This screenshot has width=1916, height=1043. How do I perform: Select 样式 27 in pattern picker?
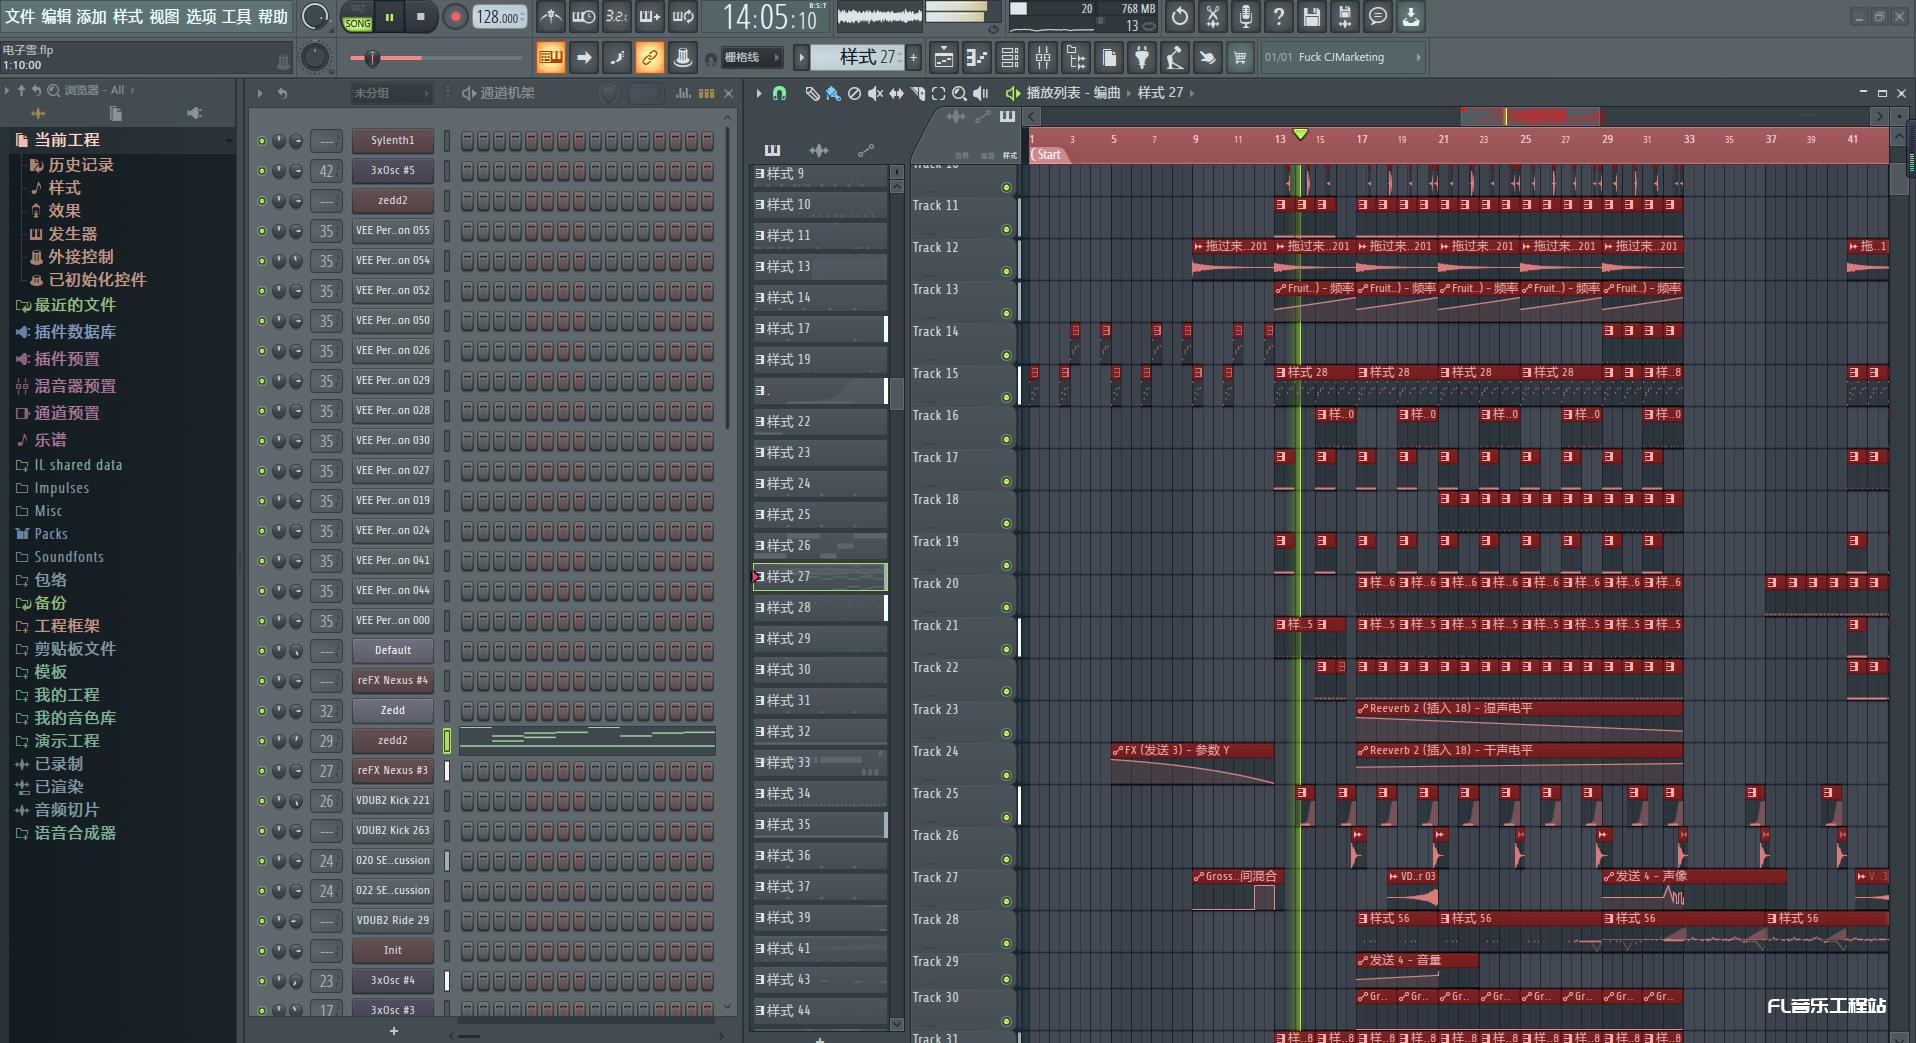(819, 577)
